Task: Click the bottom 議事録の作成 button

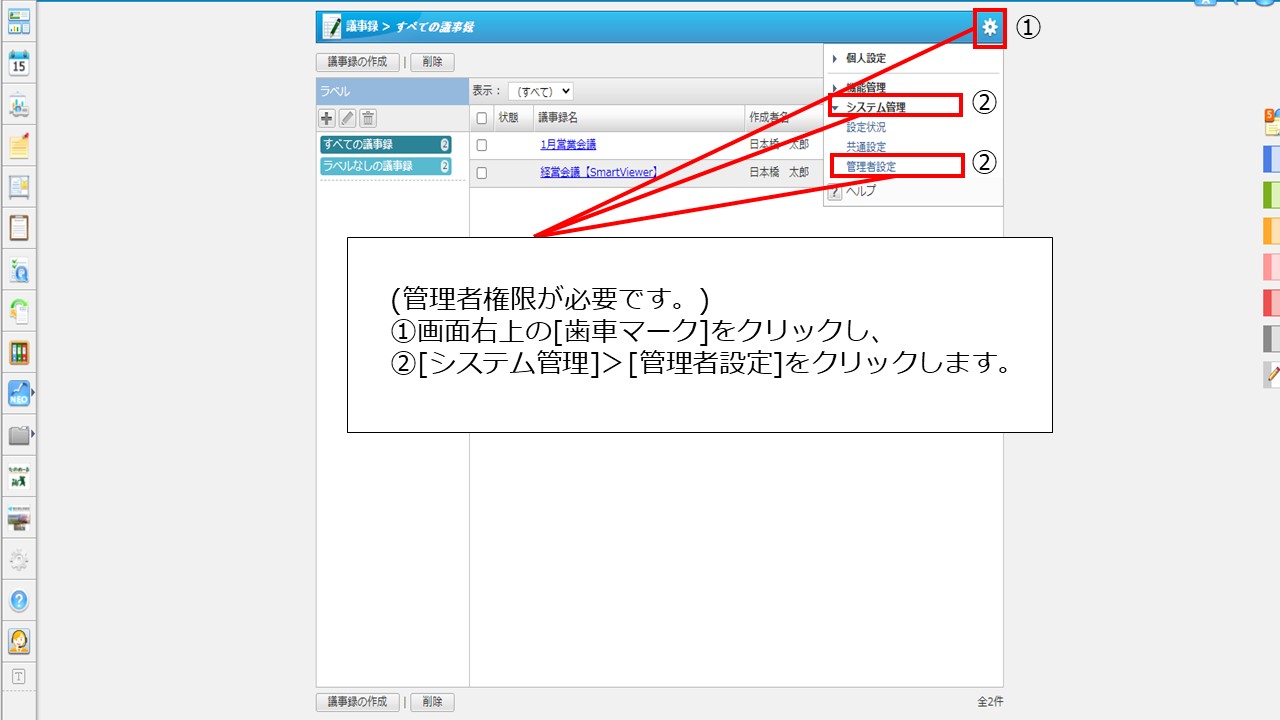Action: 358,702
